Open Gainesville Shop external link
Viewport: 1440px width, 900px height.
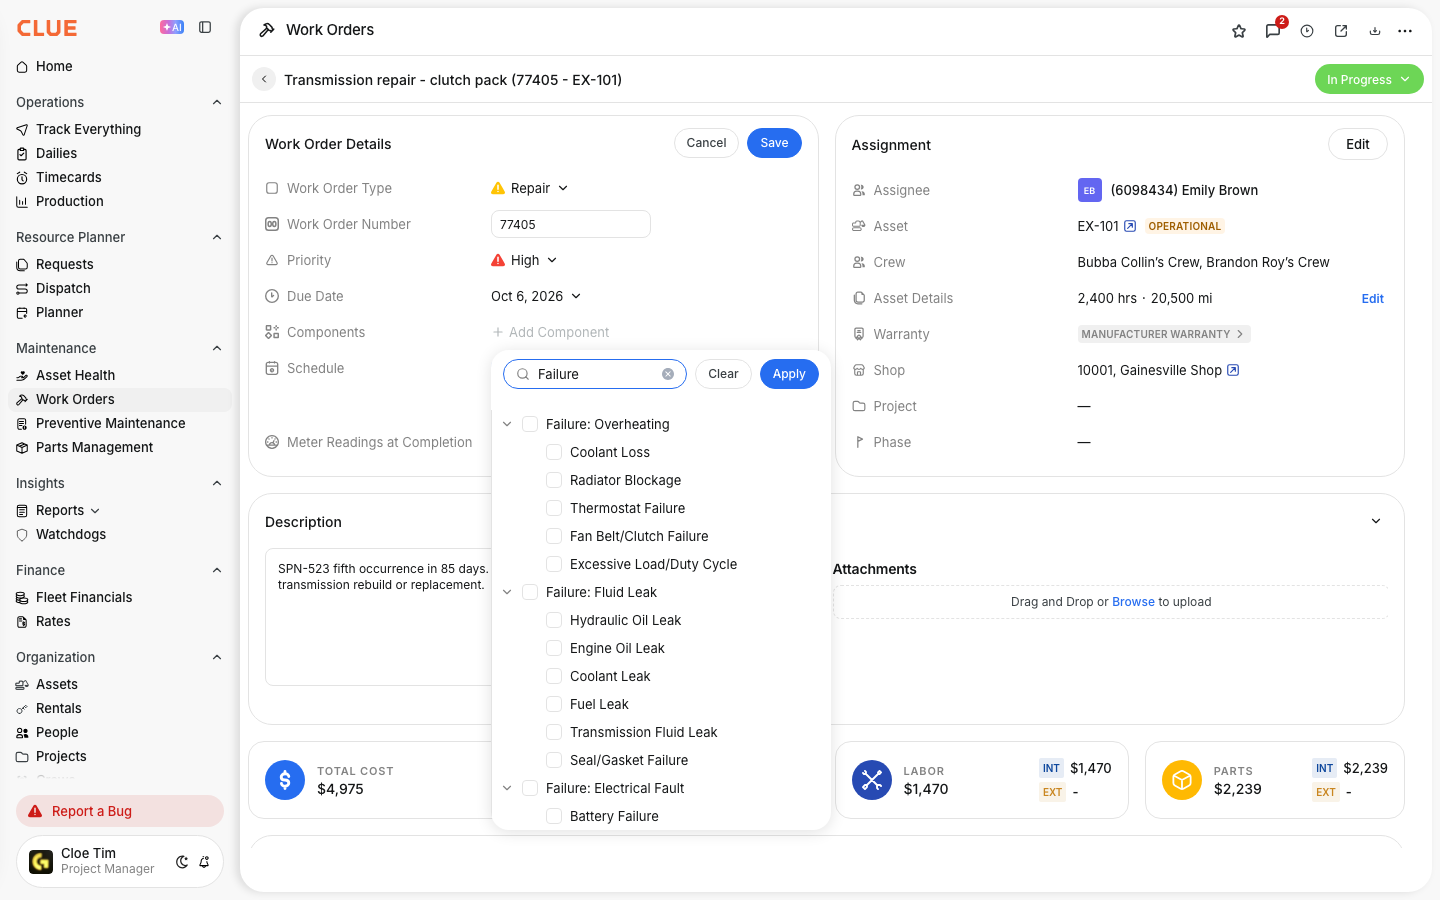[x=1233, y=370]
